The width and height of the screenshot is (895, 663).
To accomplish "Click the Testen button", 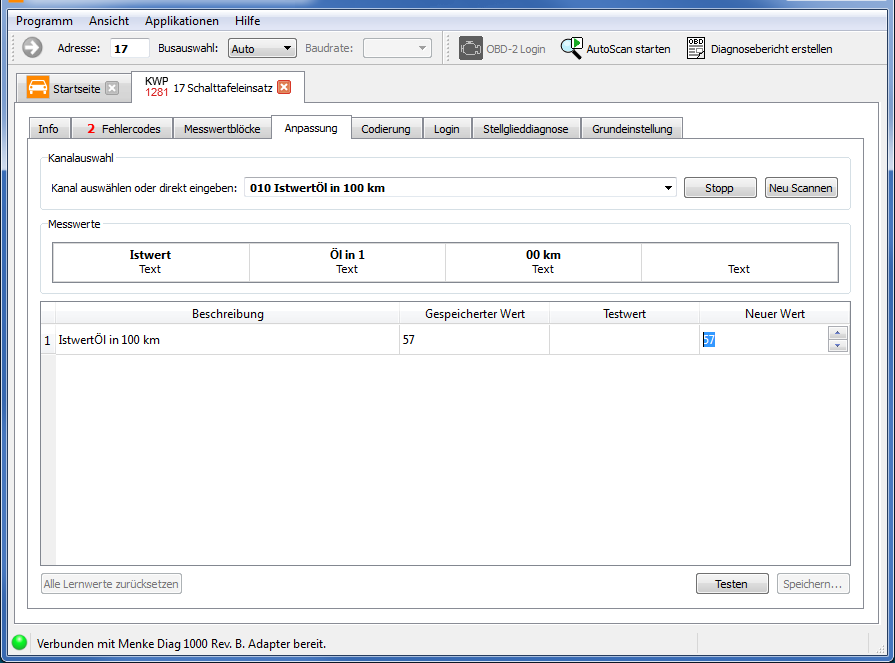I will point(731,584).
